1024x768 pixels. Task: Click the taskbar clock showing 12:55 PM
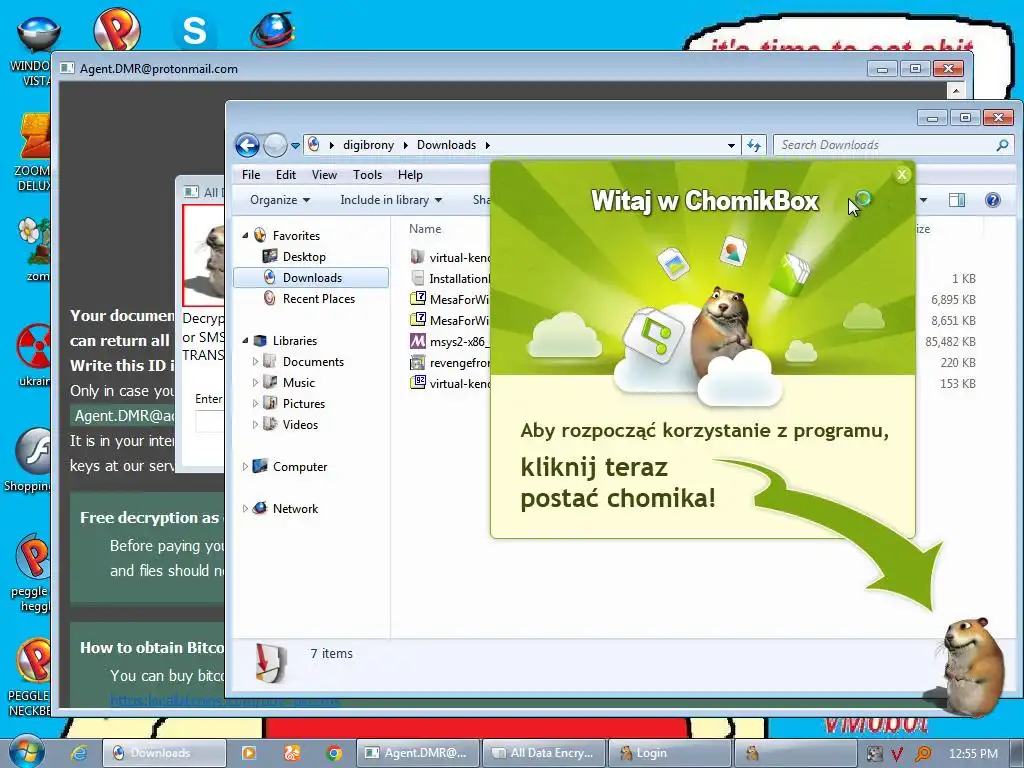coord(973,754)
